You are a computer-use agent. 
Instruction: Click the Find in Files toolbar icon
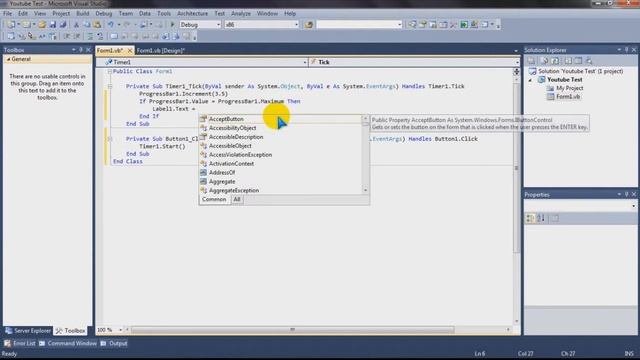[x=309, y=24]
